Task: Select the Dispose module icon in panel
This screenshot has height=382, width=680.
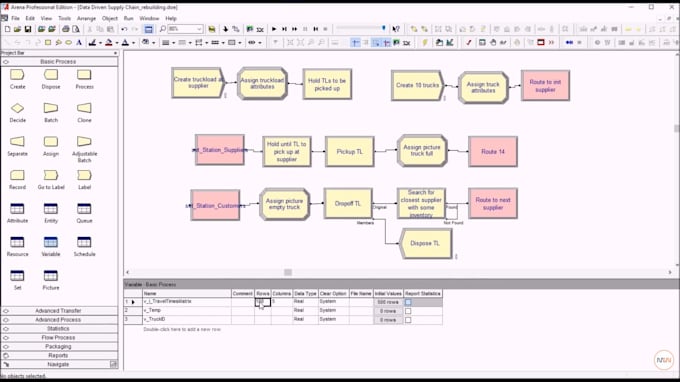Action: 51,75
